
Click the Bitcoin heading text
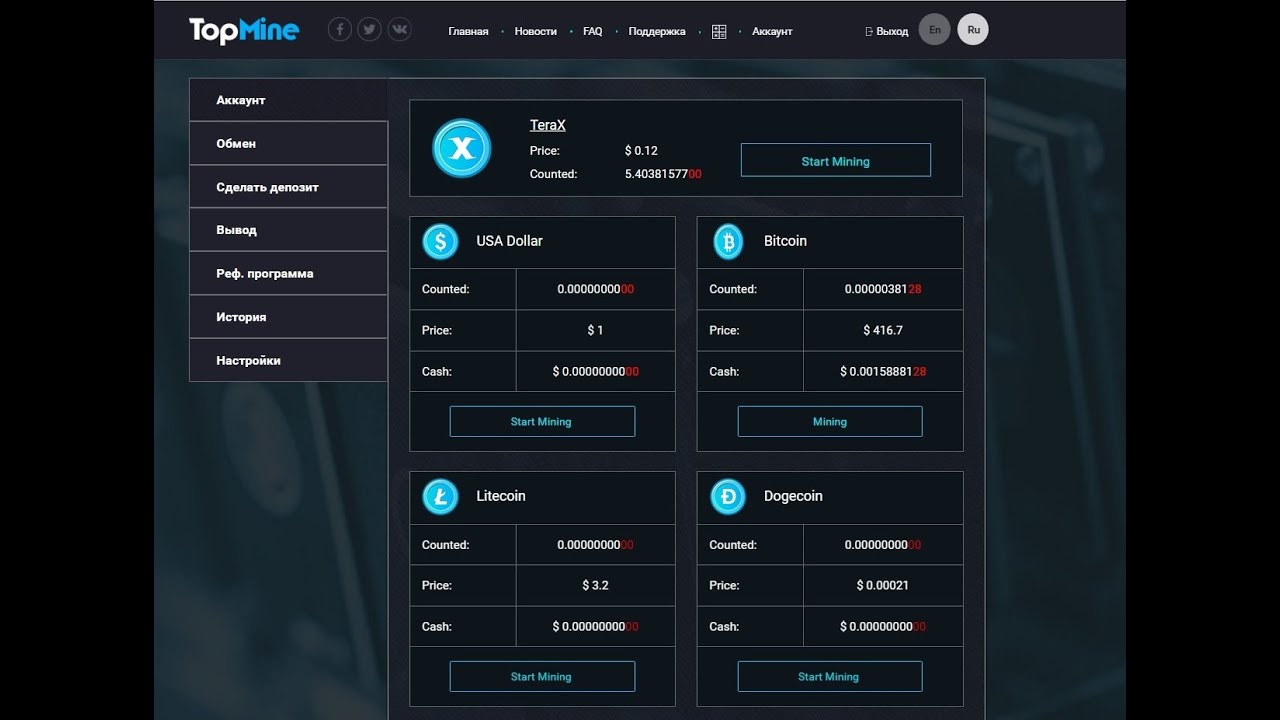tap(785, 241)
